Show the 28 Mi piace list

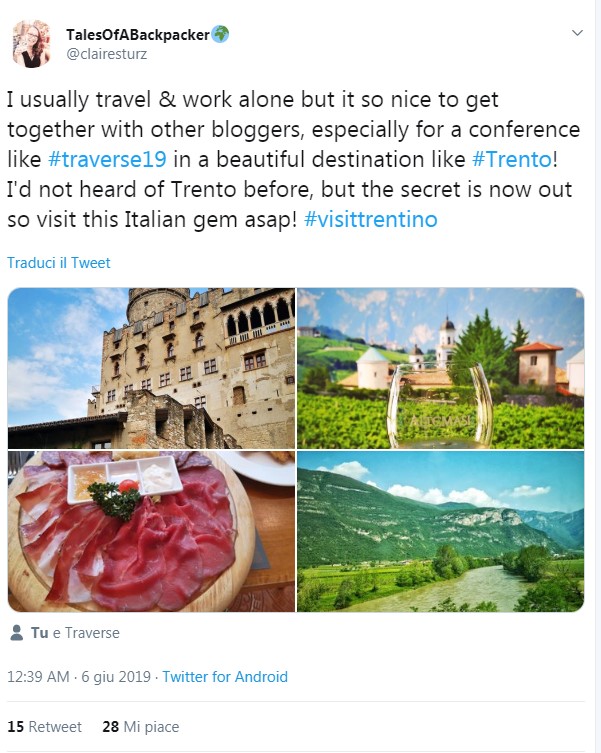[x=140, y=727]
